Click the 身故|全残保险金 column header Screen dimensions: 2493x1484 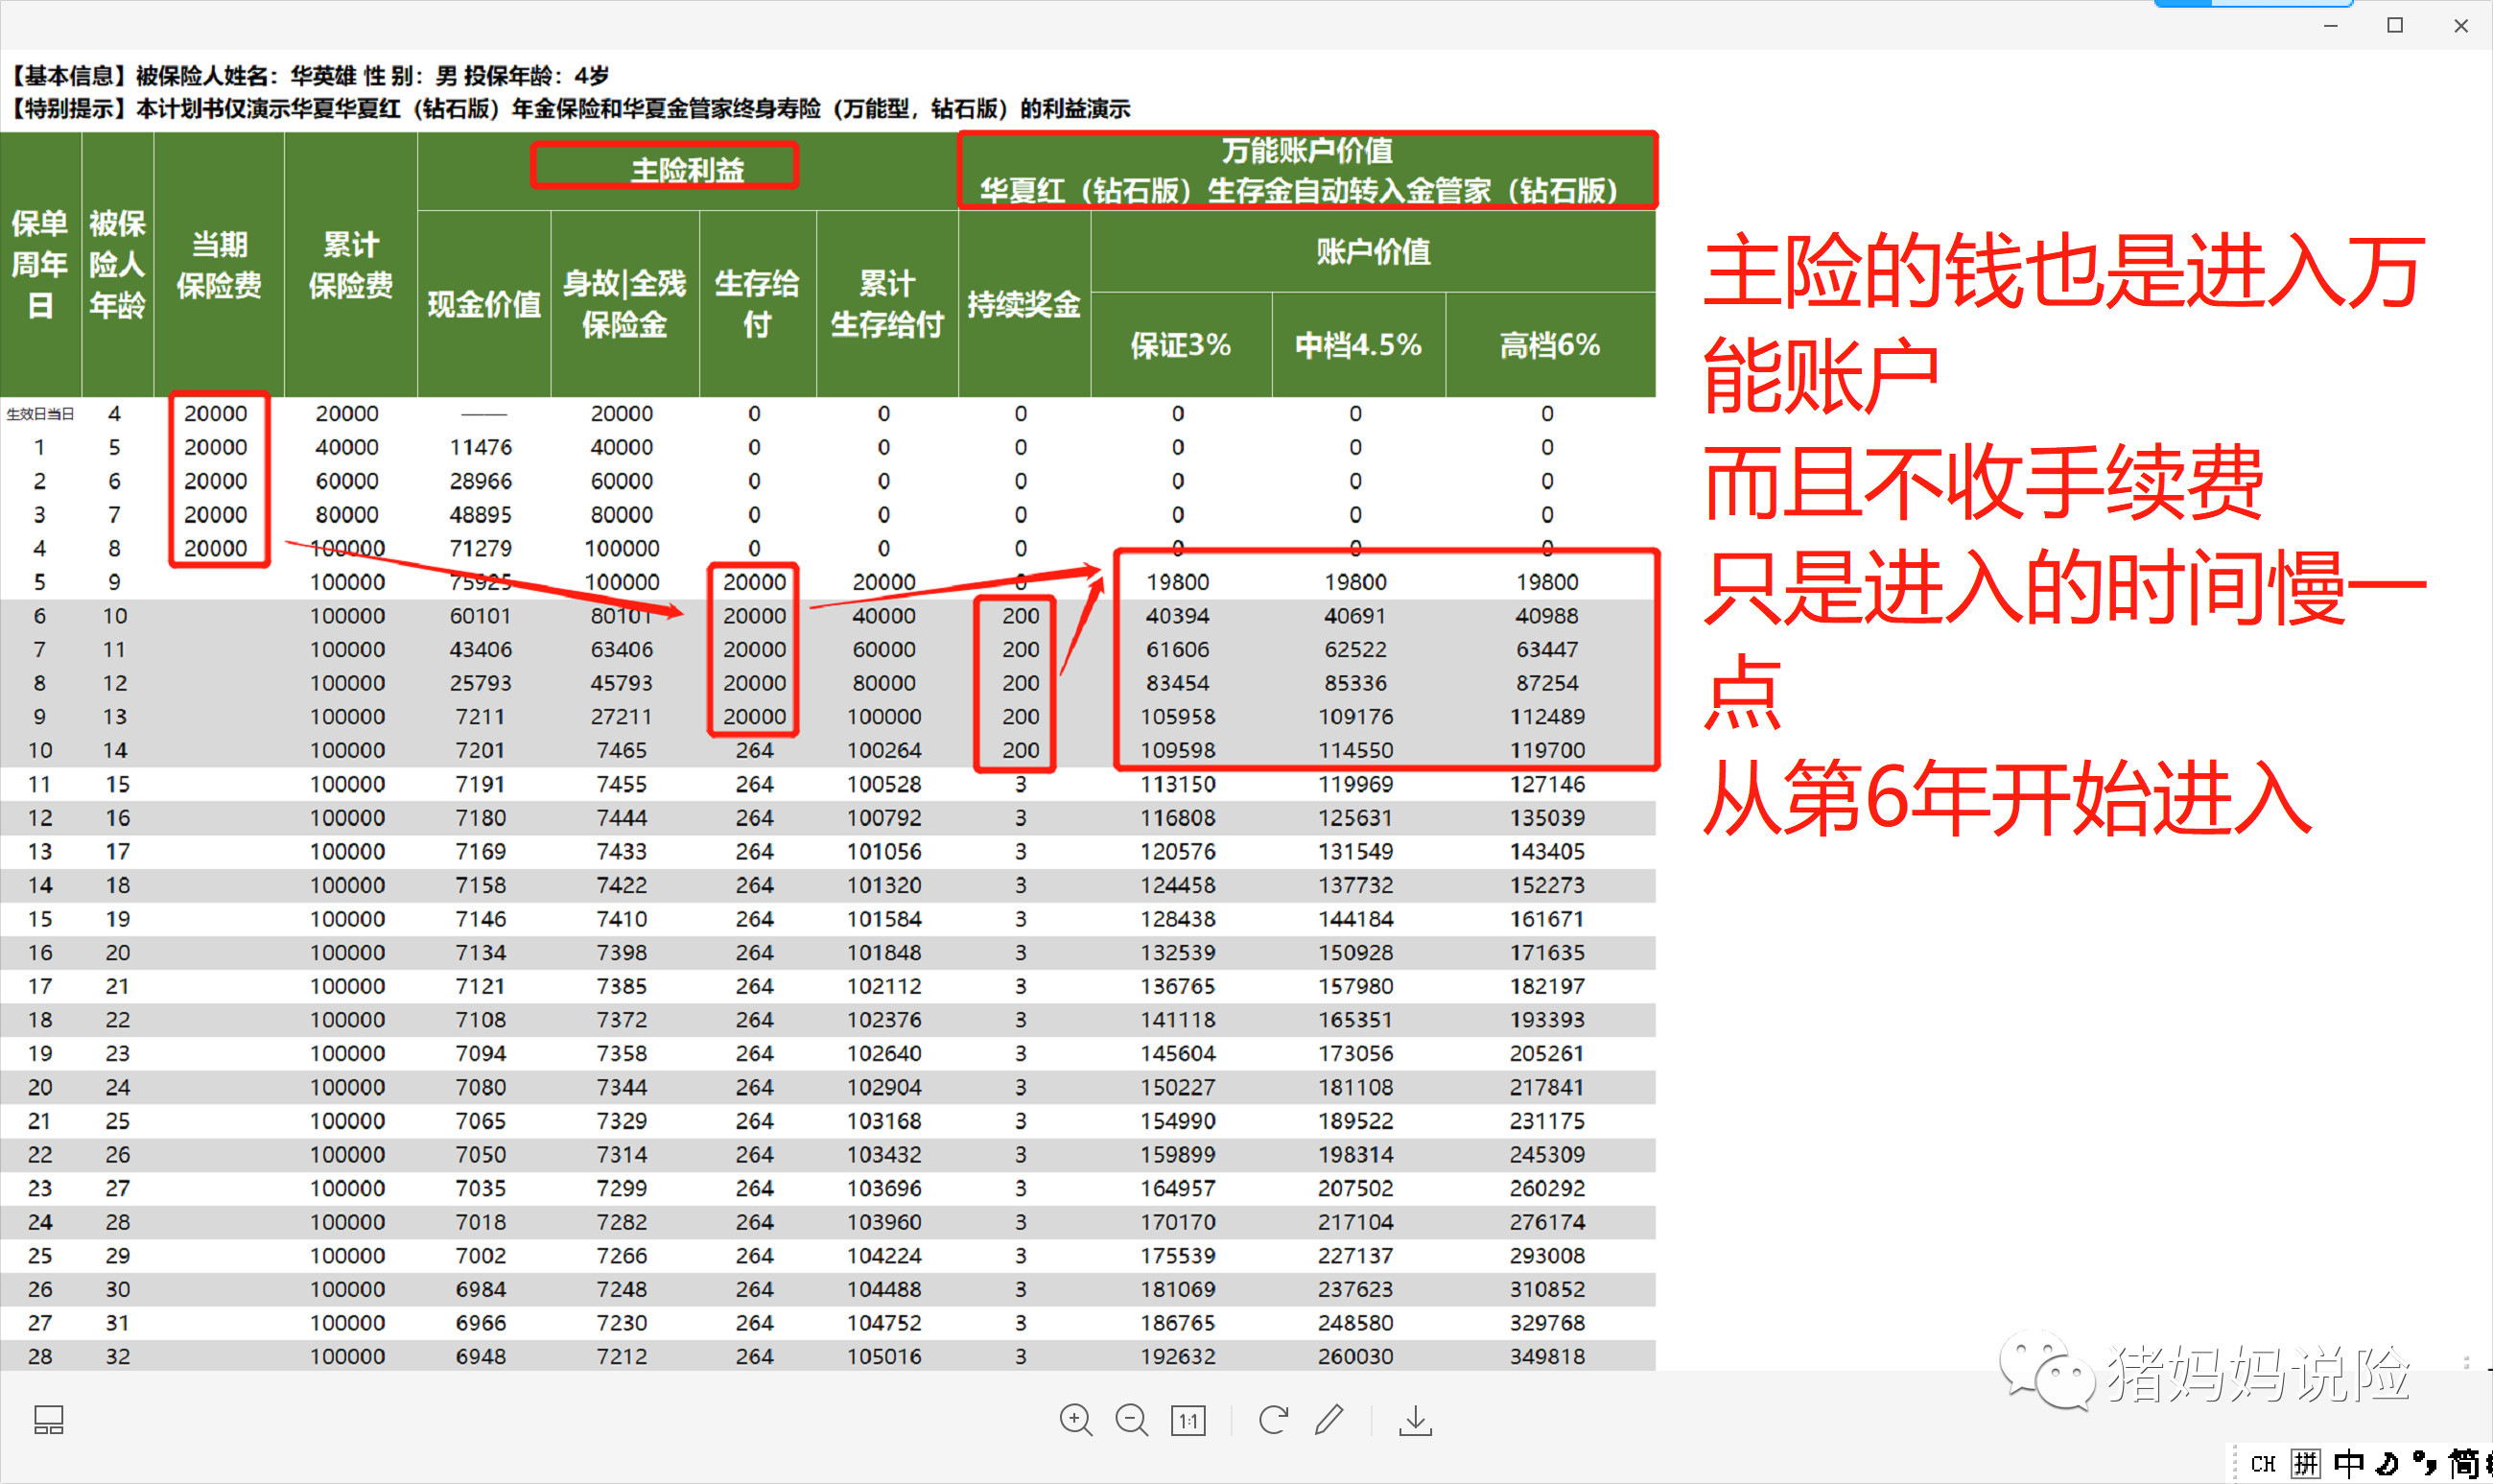click(x=625, y=304)
